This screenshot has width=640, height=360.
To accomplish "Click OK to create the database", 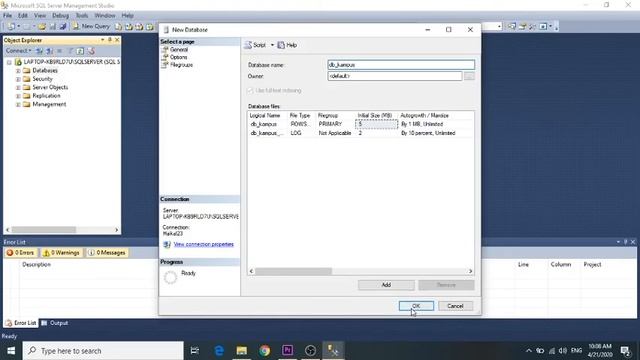I will point(416,306).
